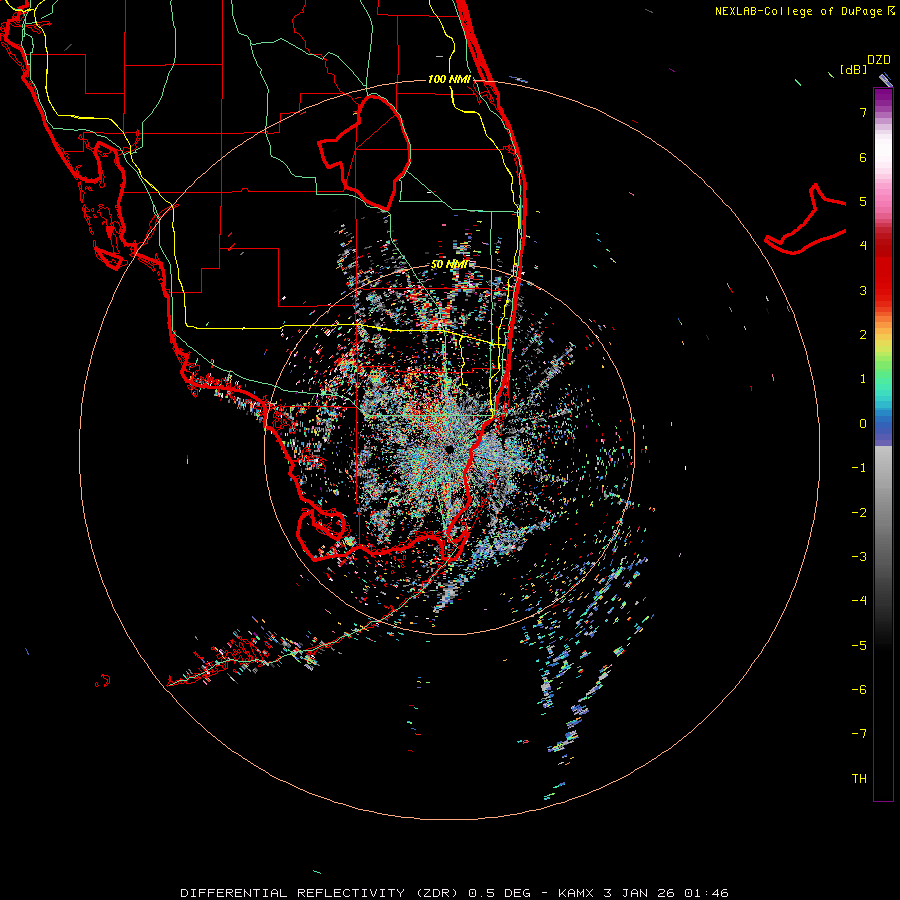Click the 2 tick label on the color scale
Image resolution: width=900 pixels, height=900 pixels.
click(x=863, y=335)
